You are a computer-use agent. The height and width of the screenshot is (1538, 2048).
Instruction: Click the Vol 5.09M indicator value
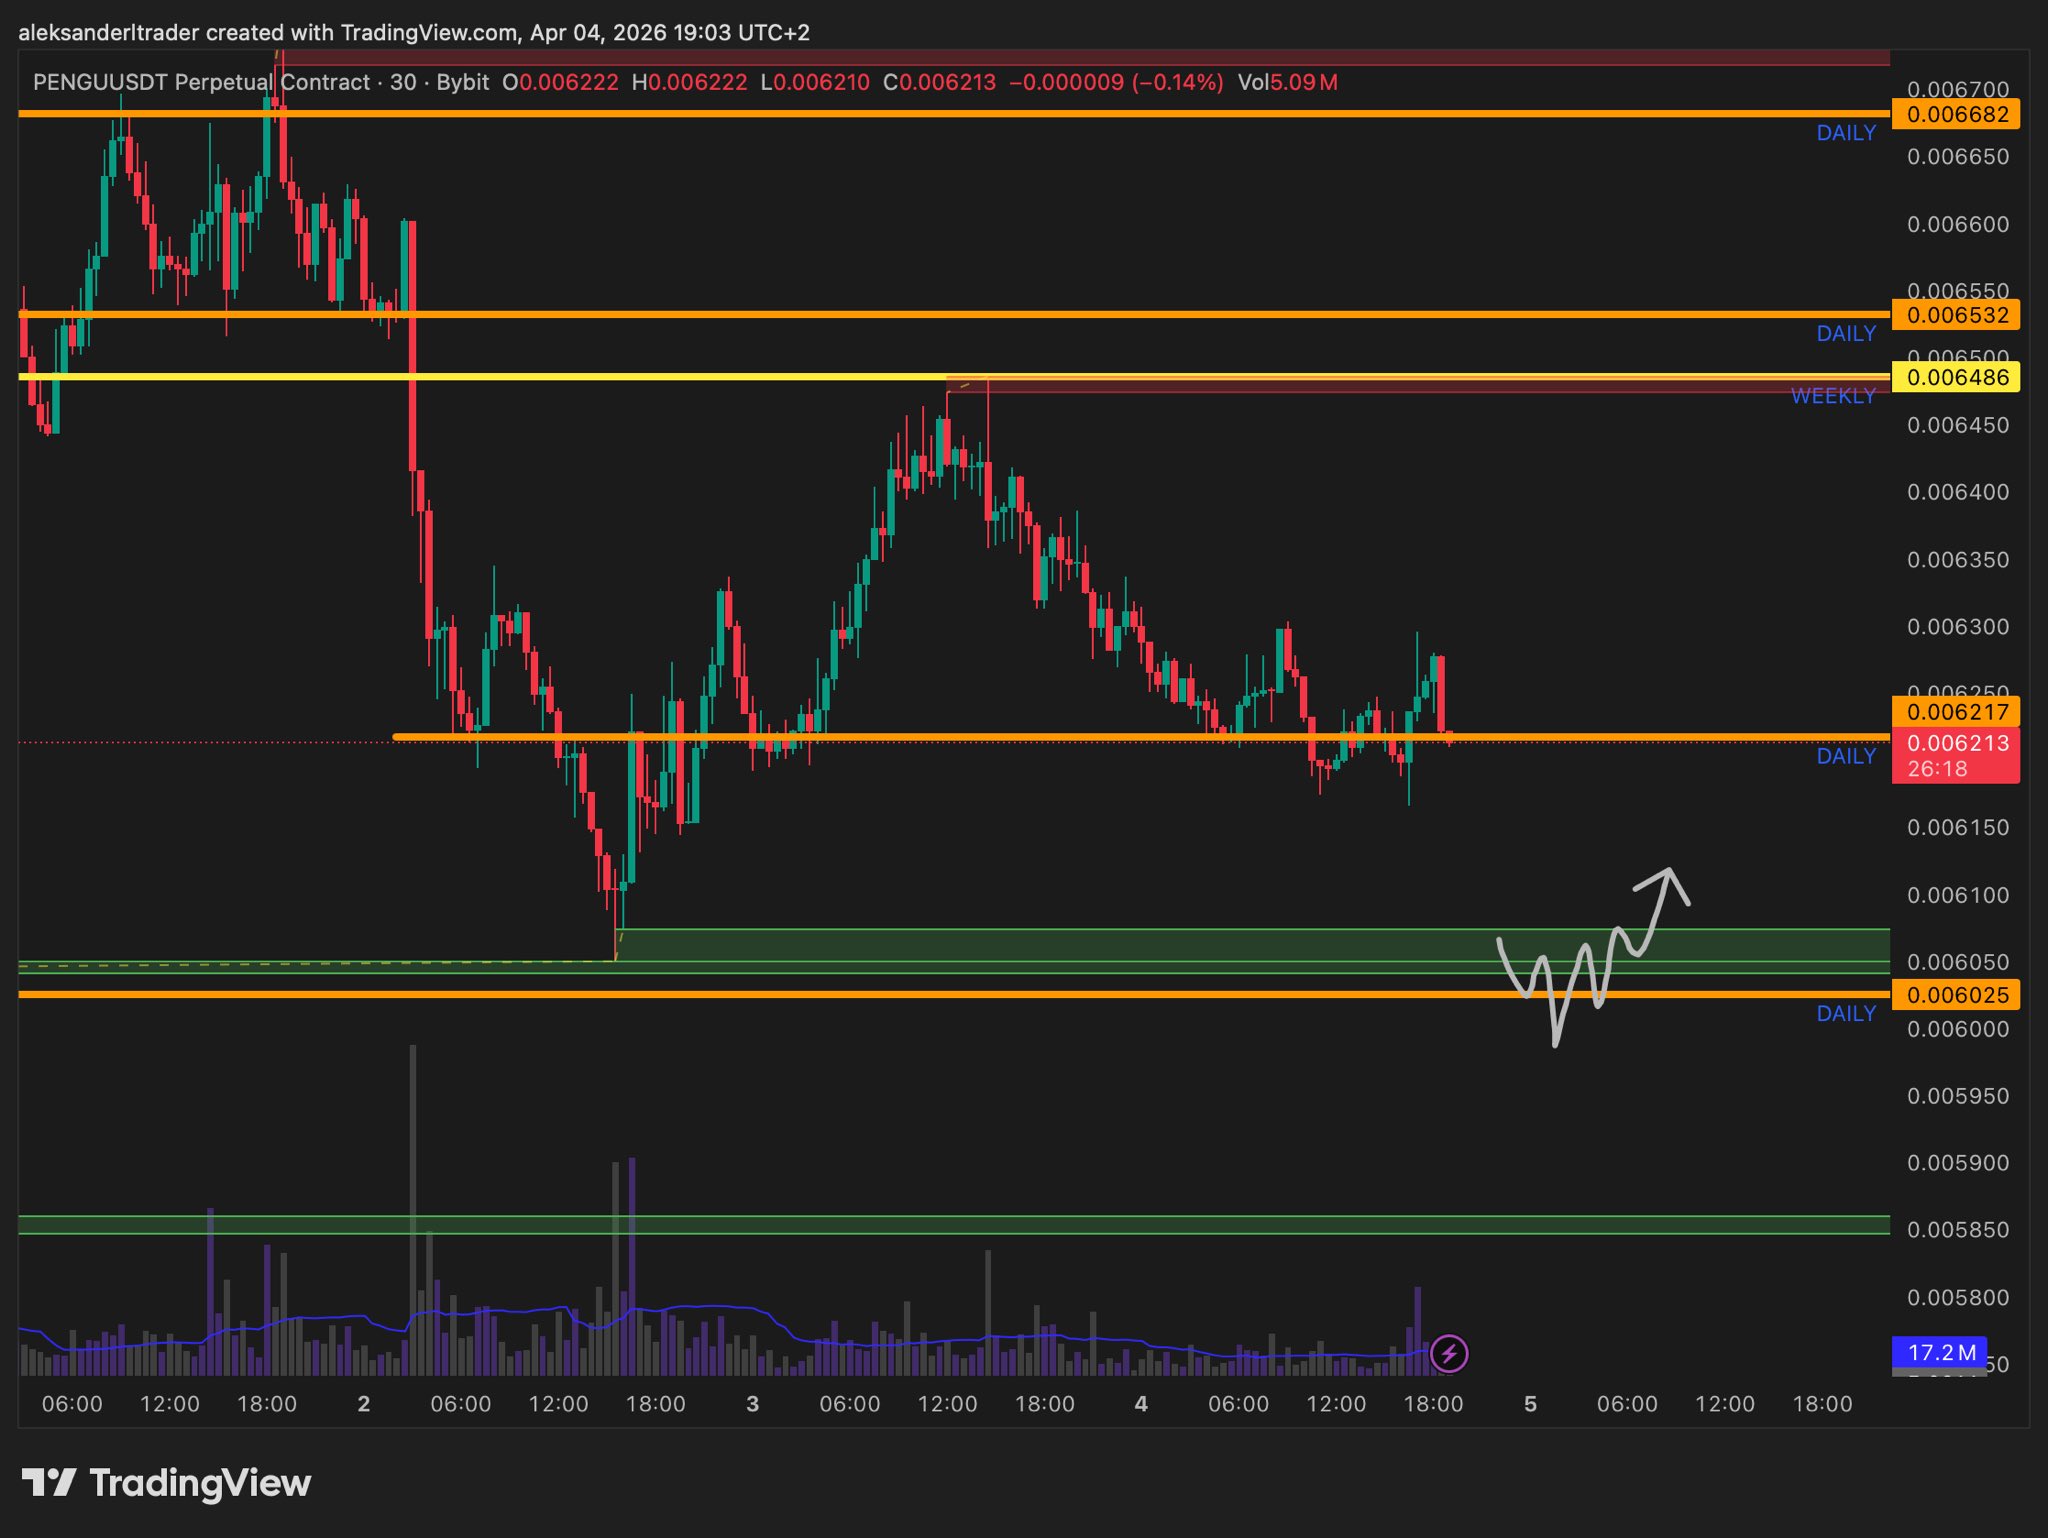click(x=1287, y=82)
